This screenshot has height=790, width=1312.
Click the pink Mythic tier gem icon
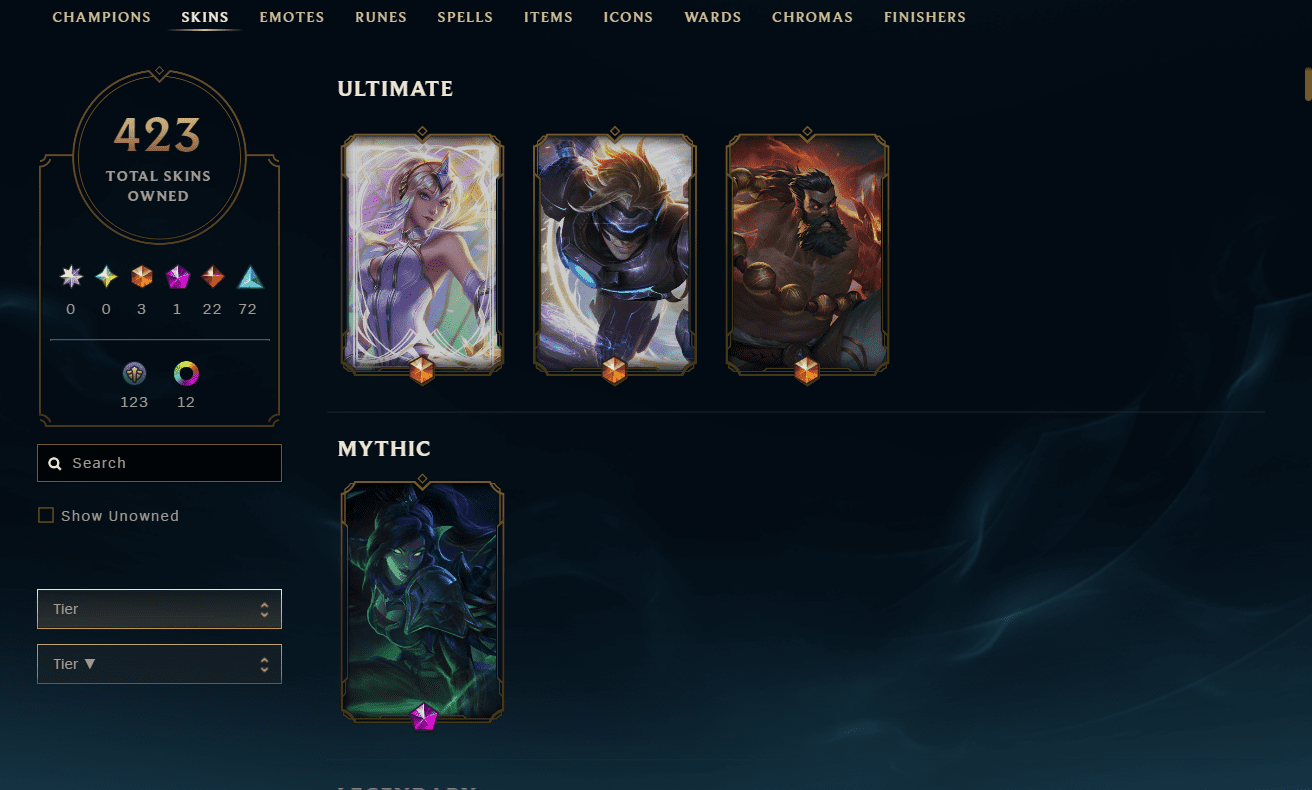click(x=177, y=277)
